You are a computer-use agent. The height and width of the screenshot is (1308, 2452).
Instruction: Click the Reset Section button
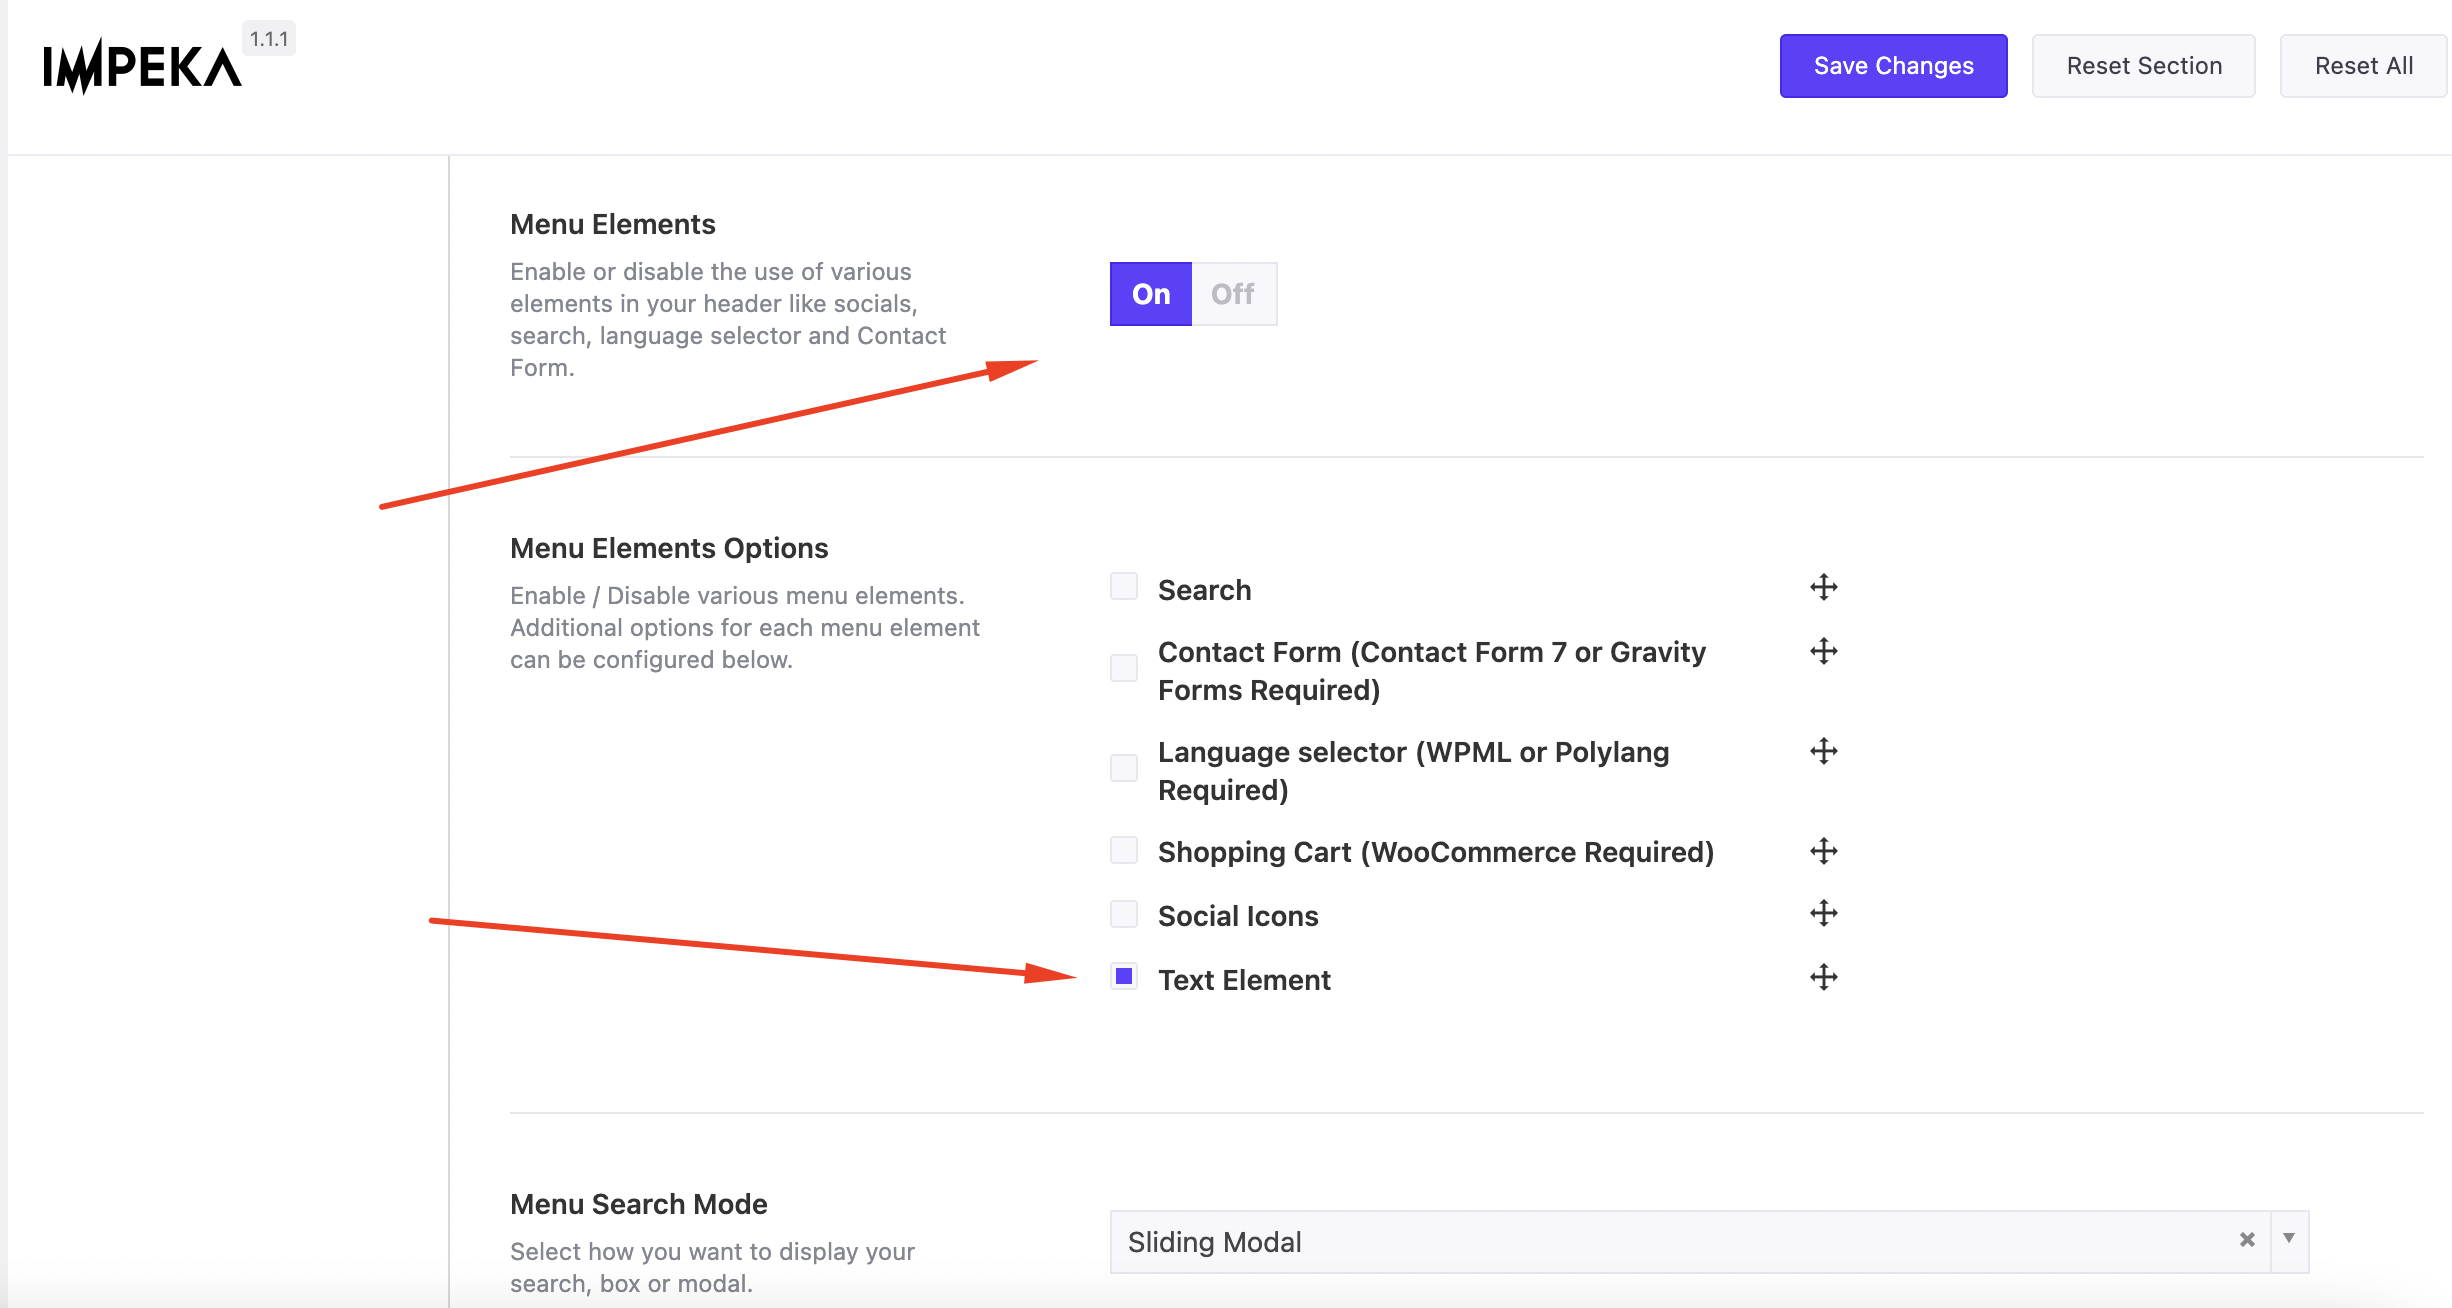(2144, 66)
